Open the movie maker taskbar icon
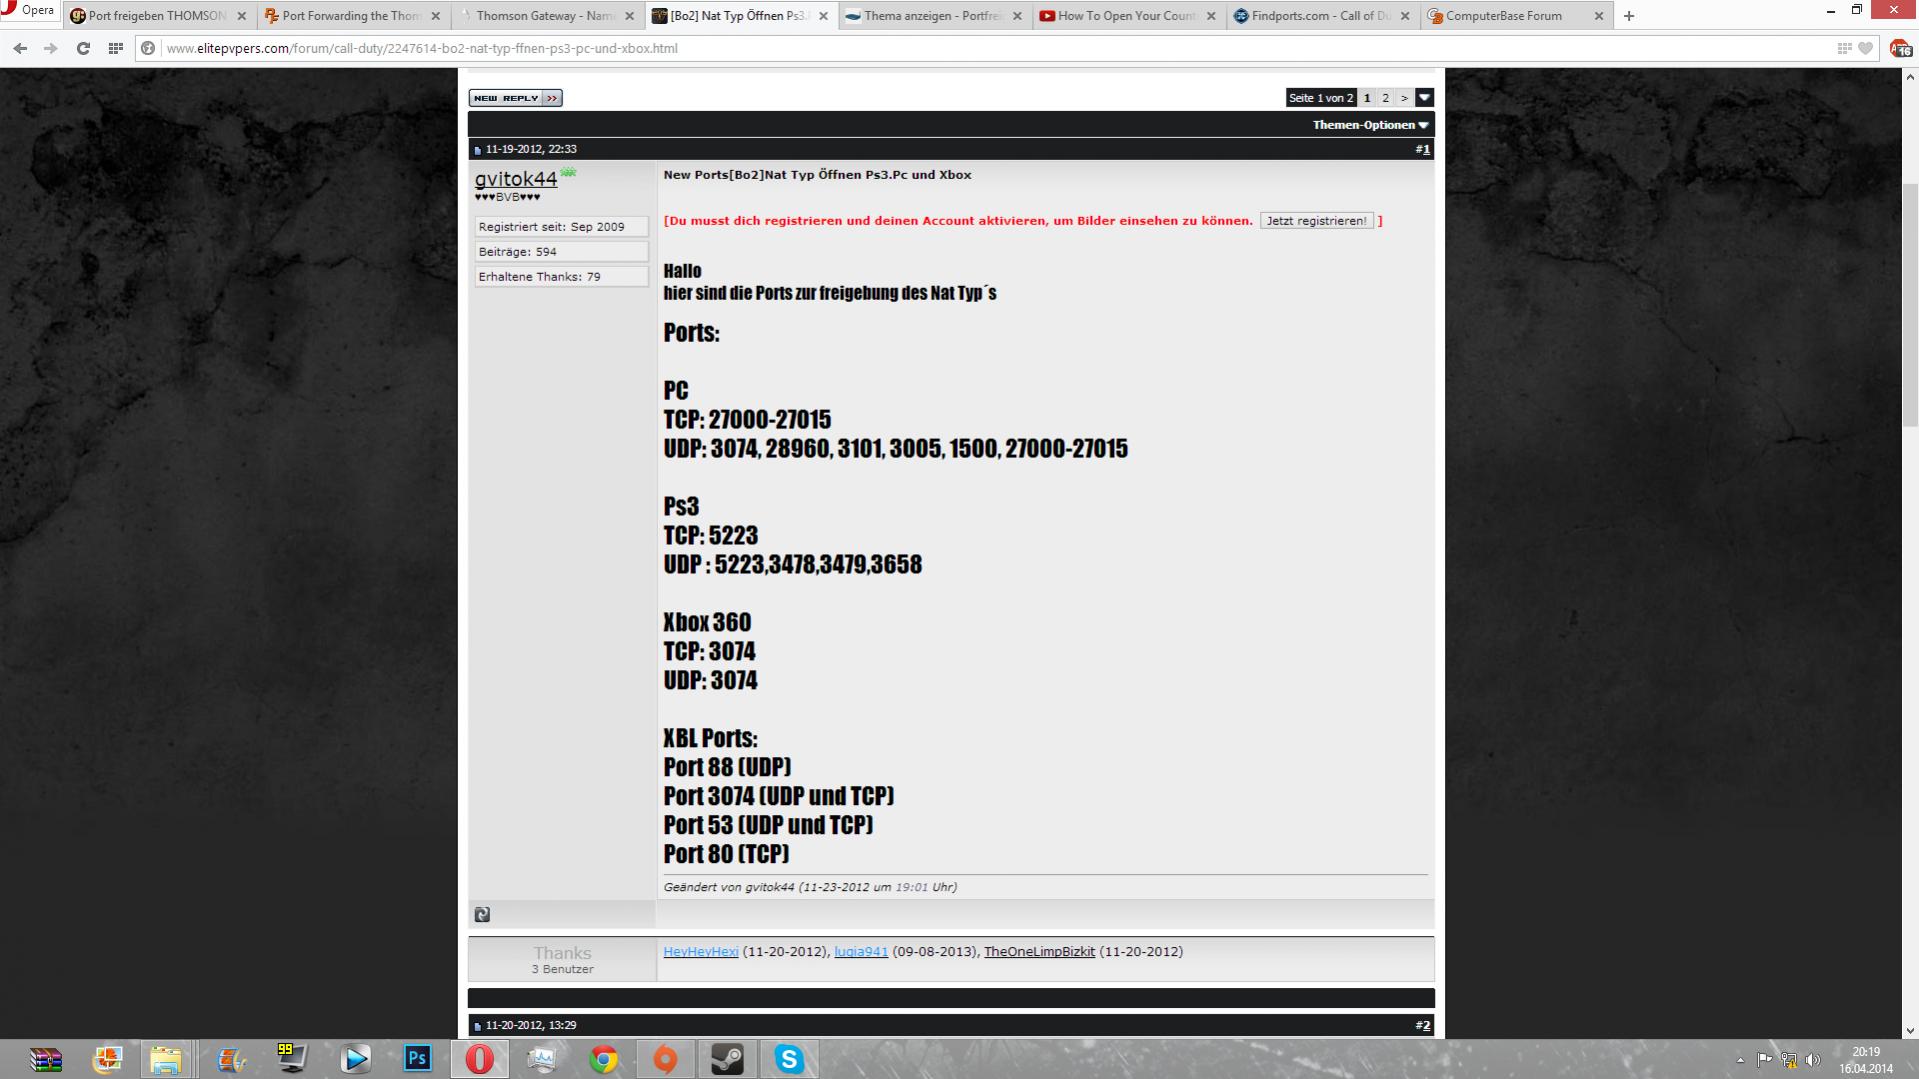The width and height of the screenshot is (1919, 1079). (231, 1059)
